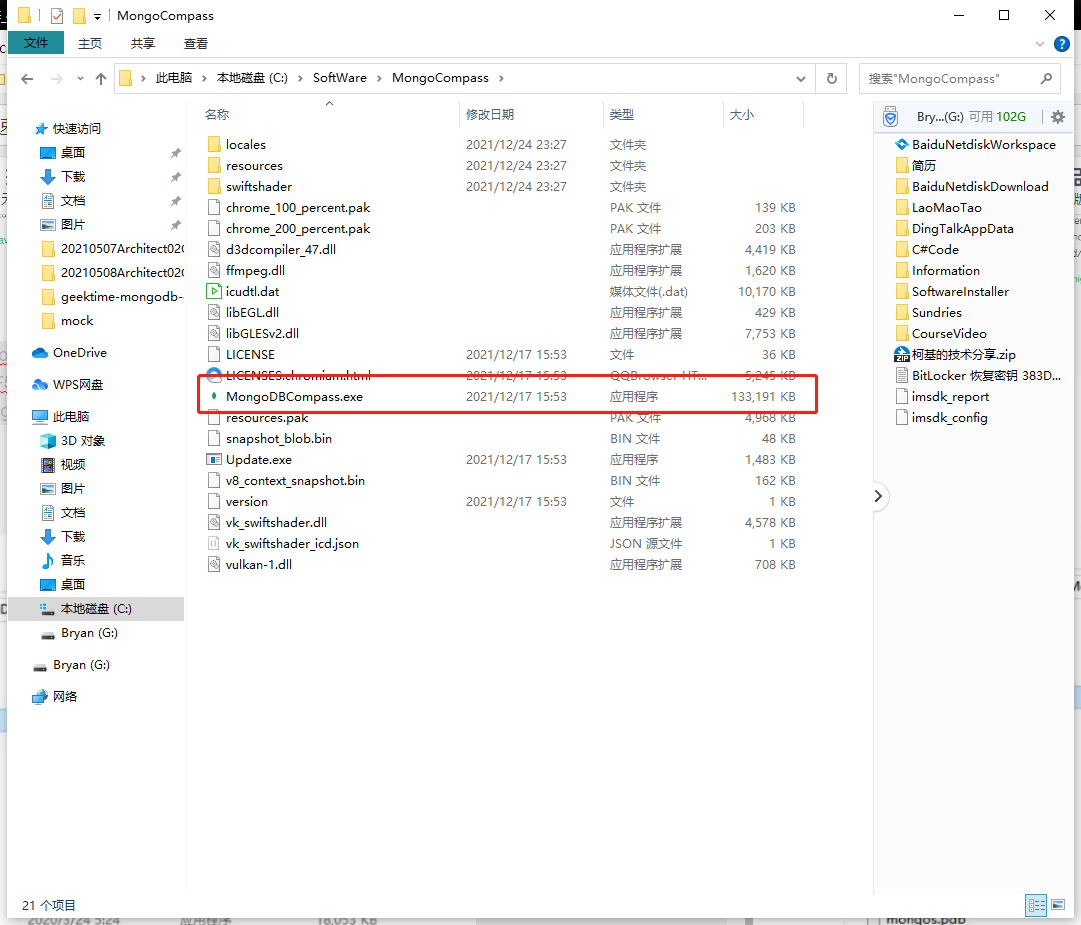Screen dimensions: 1081x925
Task: Open imsdk_report file in right panel
Action: point(950,396)
